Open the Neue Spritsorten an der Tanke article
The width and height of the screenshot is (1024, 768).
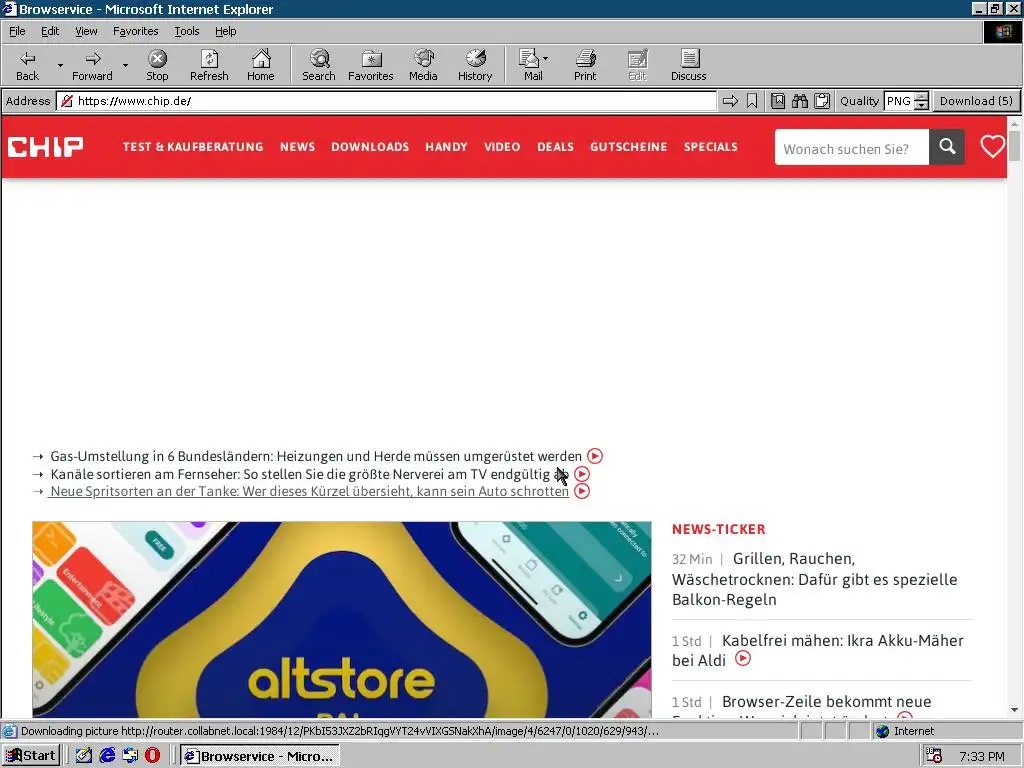coord(310,491)
